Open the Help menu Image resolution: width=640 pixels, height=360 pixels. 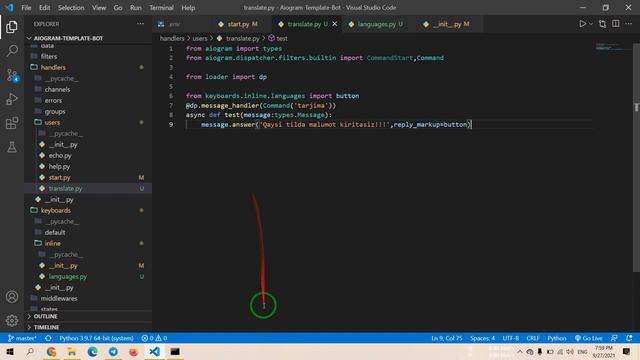pyautogui.click(x=188, y=8)
